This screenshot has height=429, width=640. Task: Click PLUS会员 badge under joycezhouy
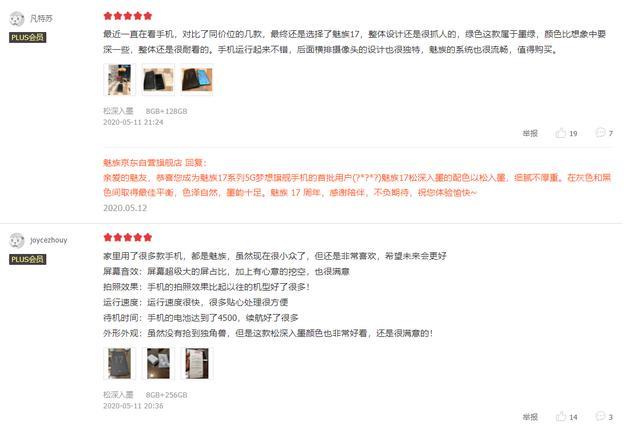27,259
